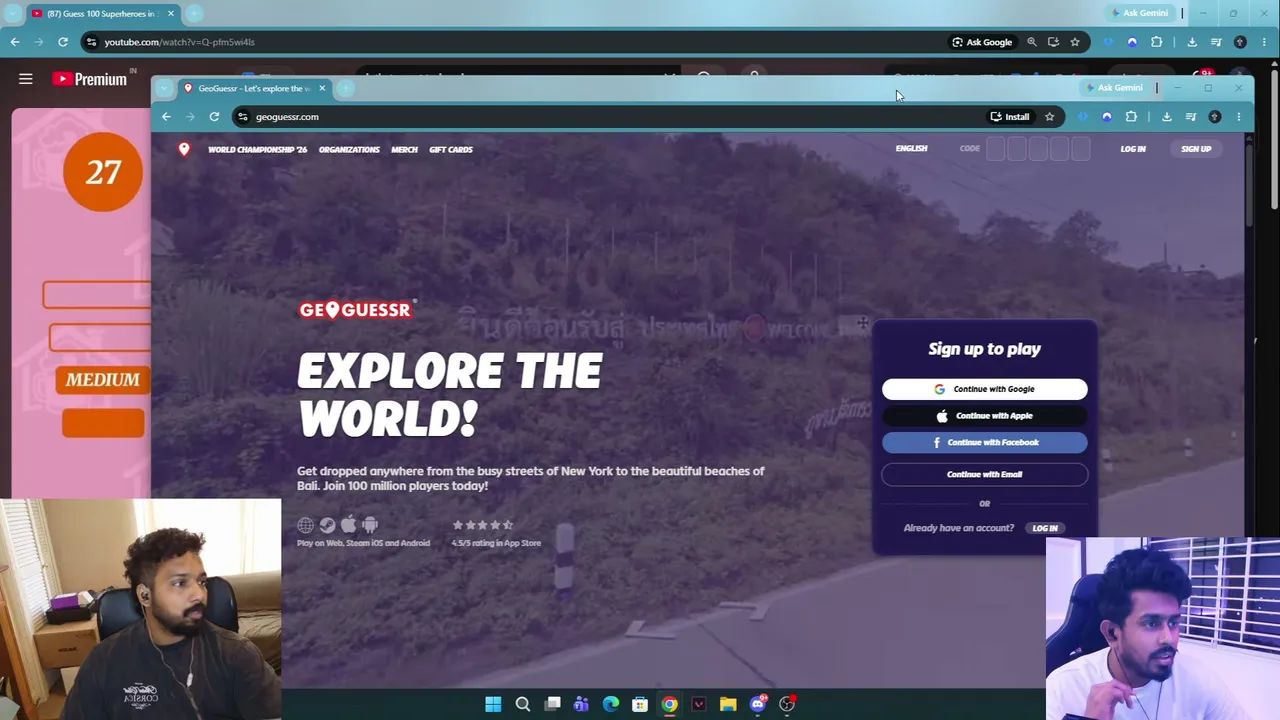Click Sign Up in the GeoGuessr header
Image resolution: width=1280 pixels, height=720 pixels.
1196,149
